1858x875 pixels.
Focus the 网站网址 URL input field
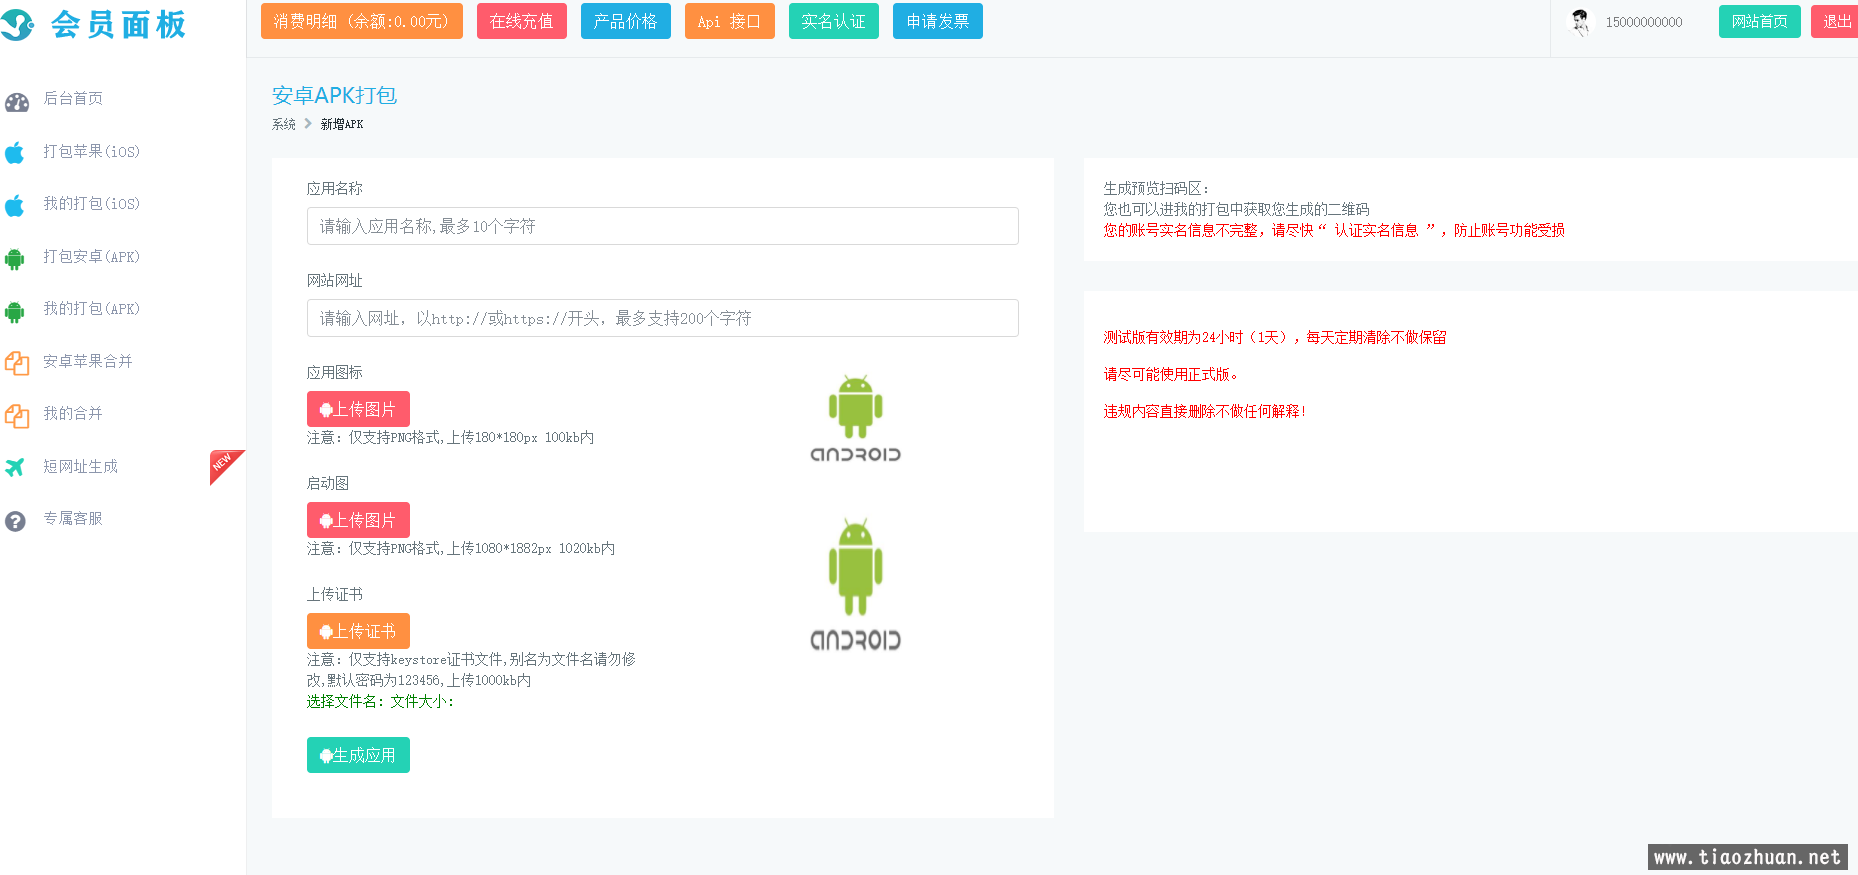pyautogui.click(x=663, y=318)
